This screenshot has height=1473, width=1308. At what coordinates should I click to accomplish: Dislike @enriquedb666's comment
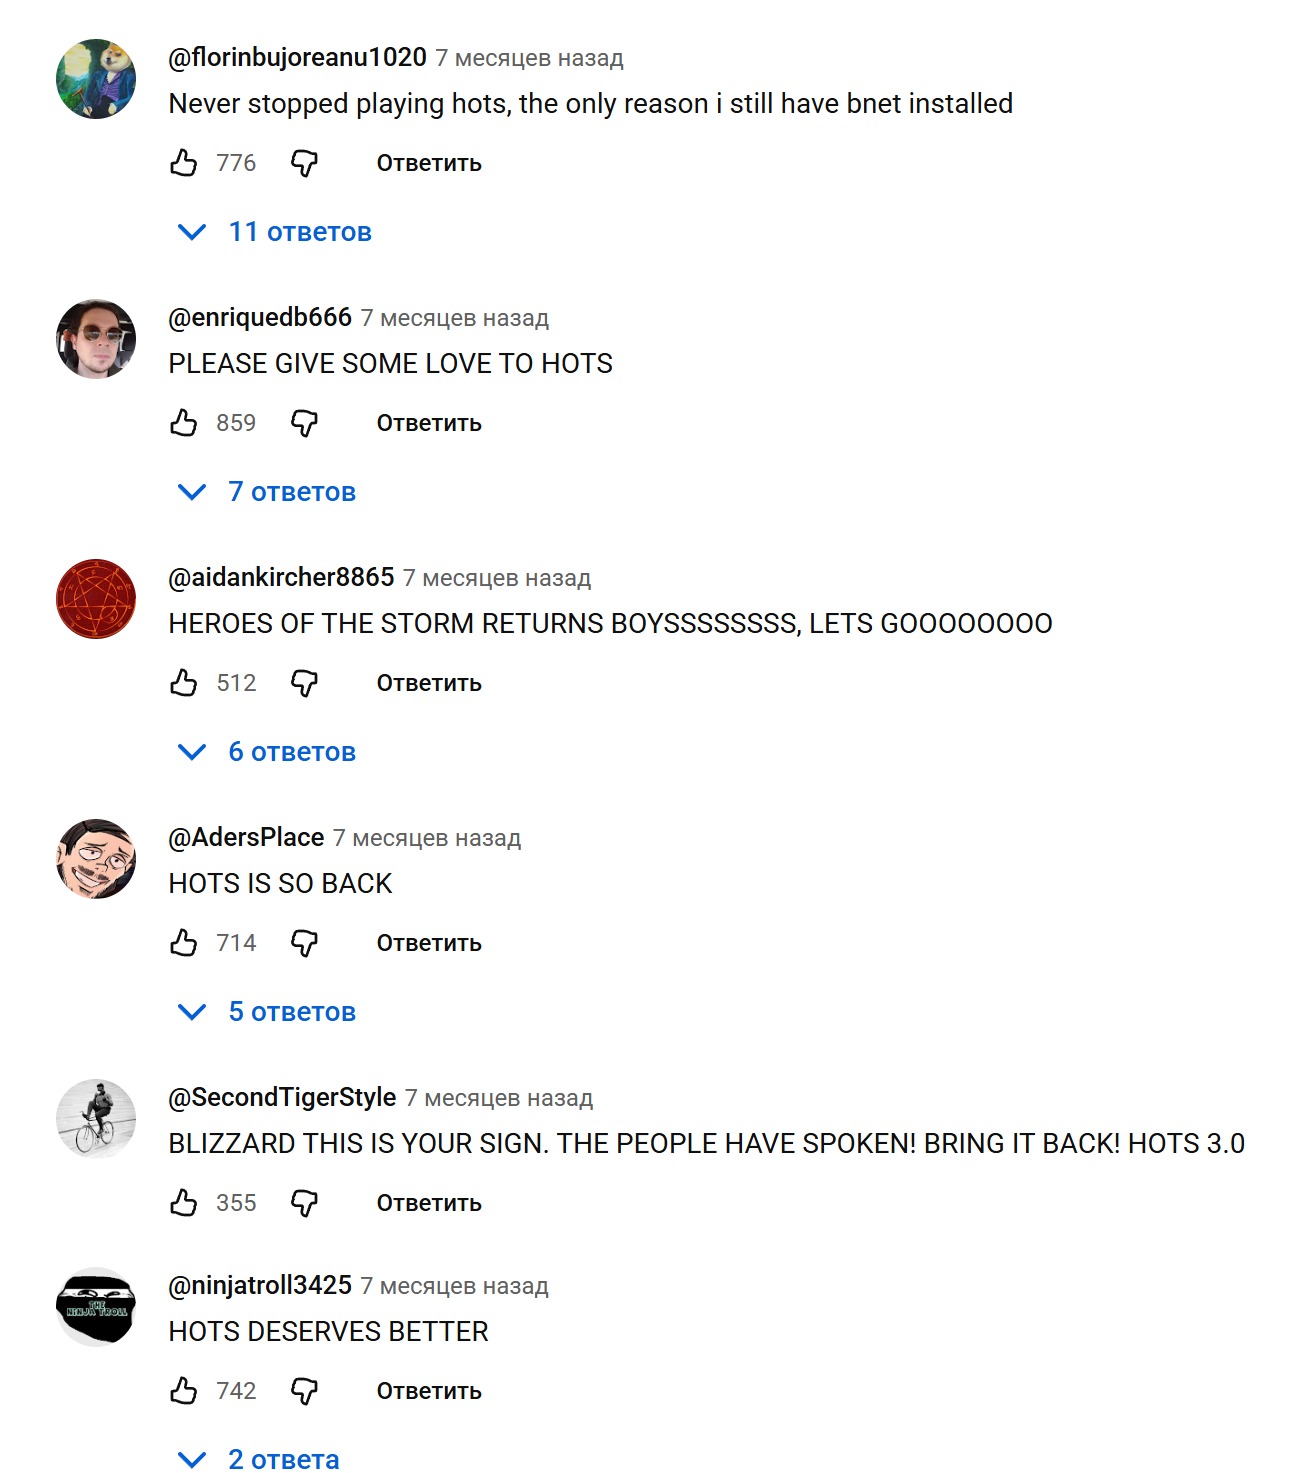304,423
